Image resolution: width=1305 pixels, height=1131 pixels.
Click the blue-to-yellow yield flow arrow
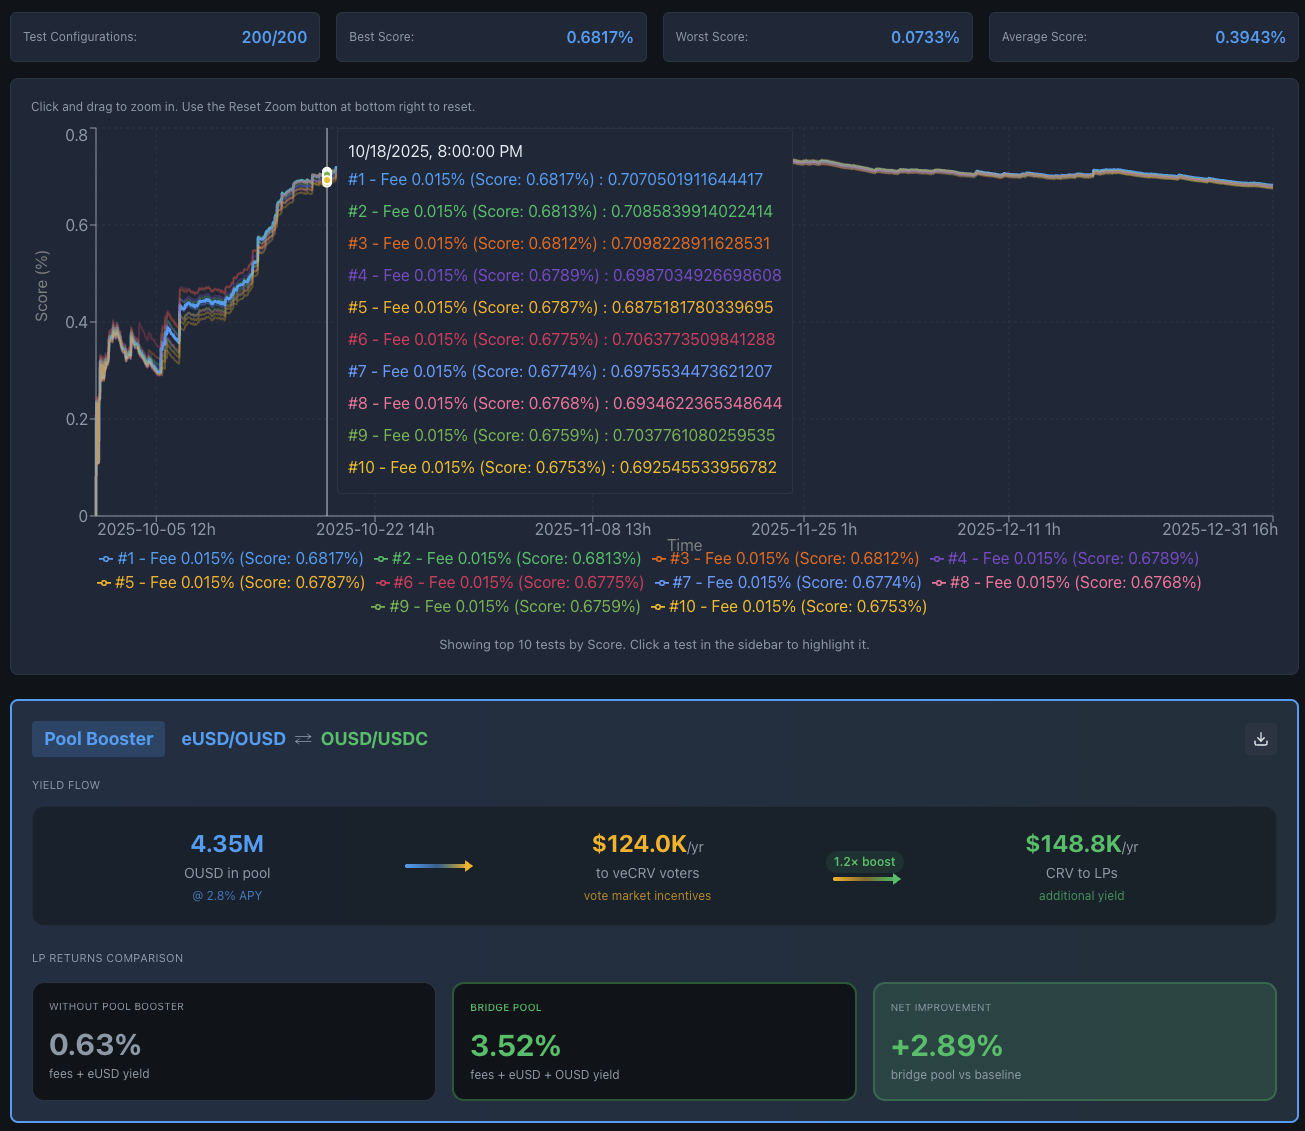pos(438,866)
